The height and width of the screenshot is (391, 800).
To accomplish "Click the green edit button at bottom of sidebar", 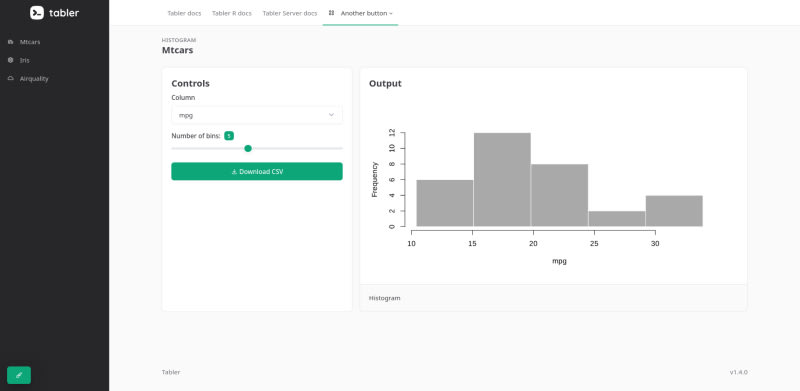I will pos(19,375).
